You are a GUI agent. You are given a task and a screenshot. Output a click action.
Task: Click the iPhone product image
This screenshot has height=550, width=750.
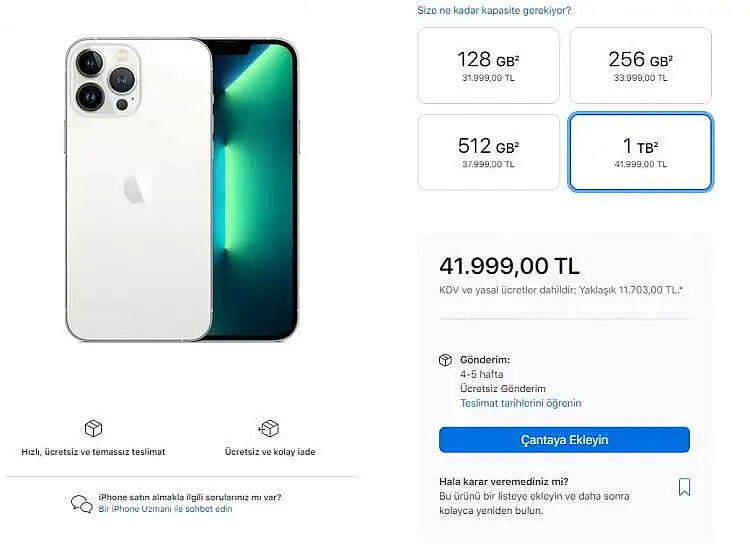pos(182,189)
